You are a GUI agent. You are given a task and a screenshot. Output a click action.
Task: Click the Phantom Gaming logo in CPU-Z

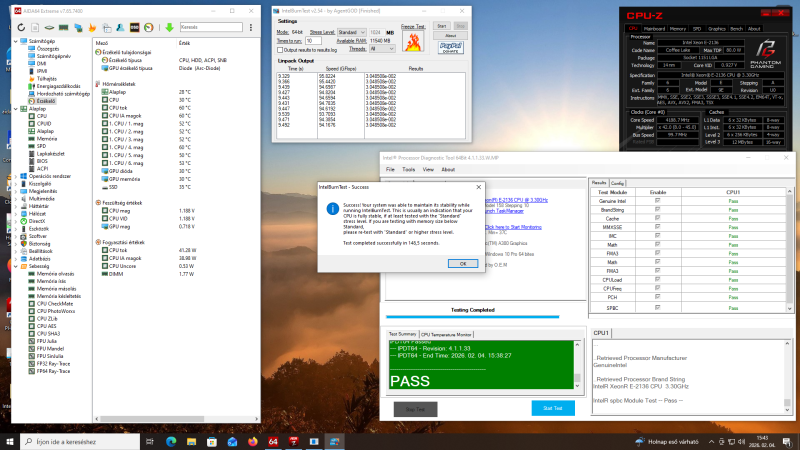tap(765, 55)
